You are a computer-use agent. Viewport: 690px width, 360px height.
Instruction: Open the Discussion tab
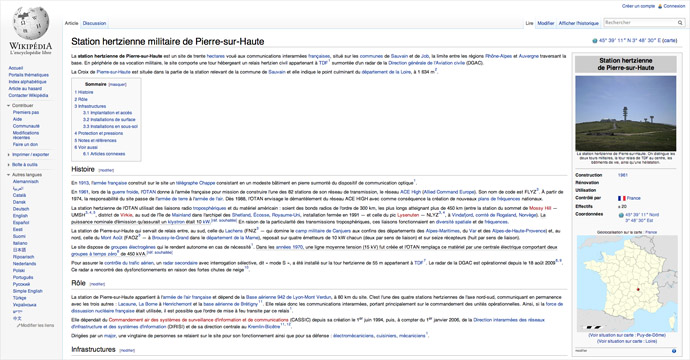[x=95, y=23]
